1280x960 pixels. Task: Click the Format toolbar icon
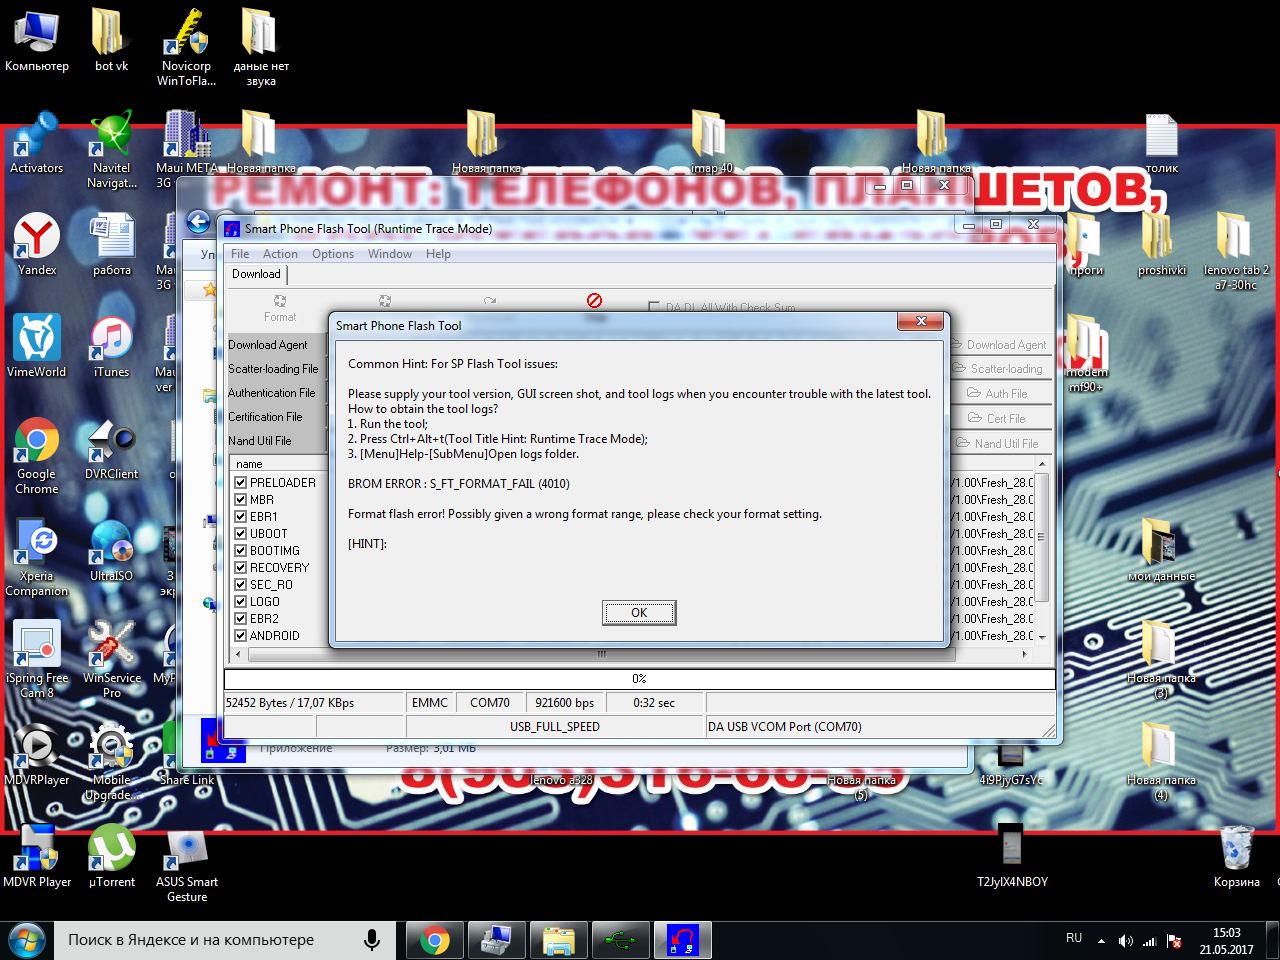click(x=280, y=307)
